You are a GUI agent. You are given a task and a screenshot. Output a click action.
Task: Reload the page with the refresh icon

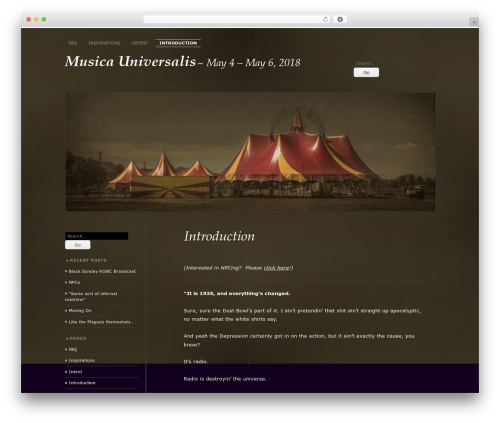click(325, 19)
